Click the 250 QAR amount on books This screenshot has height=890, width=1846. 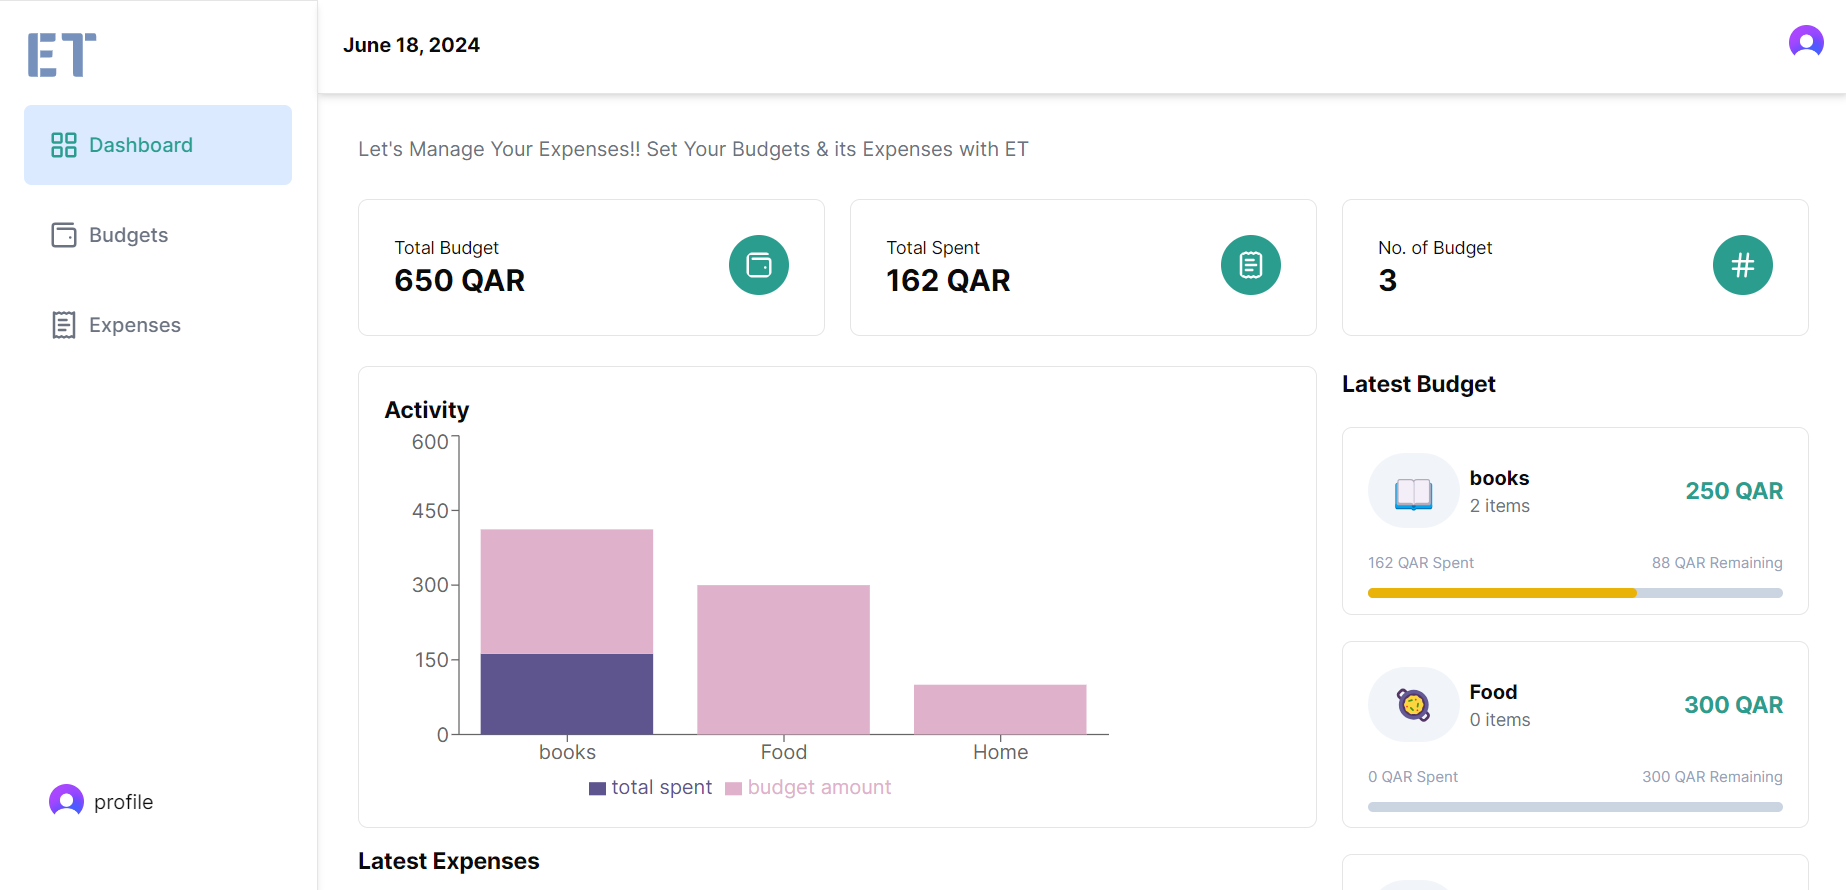[1734, 491]
